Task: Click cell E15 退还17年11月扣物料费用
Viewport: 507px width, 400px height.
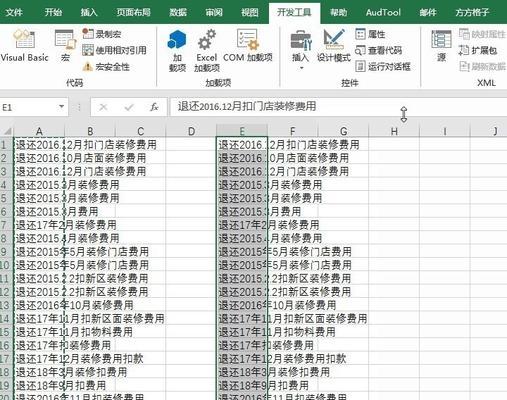Action: tap(242, 332)
